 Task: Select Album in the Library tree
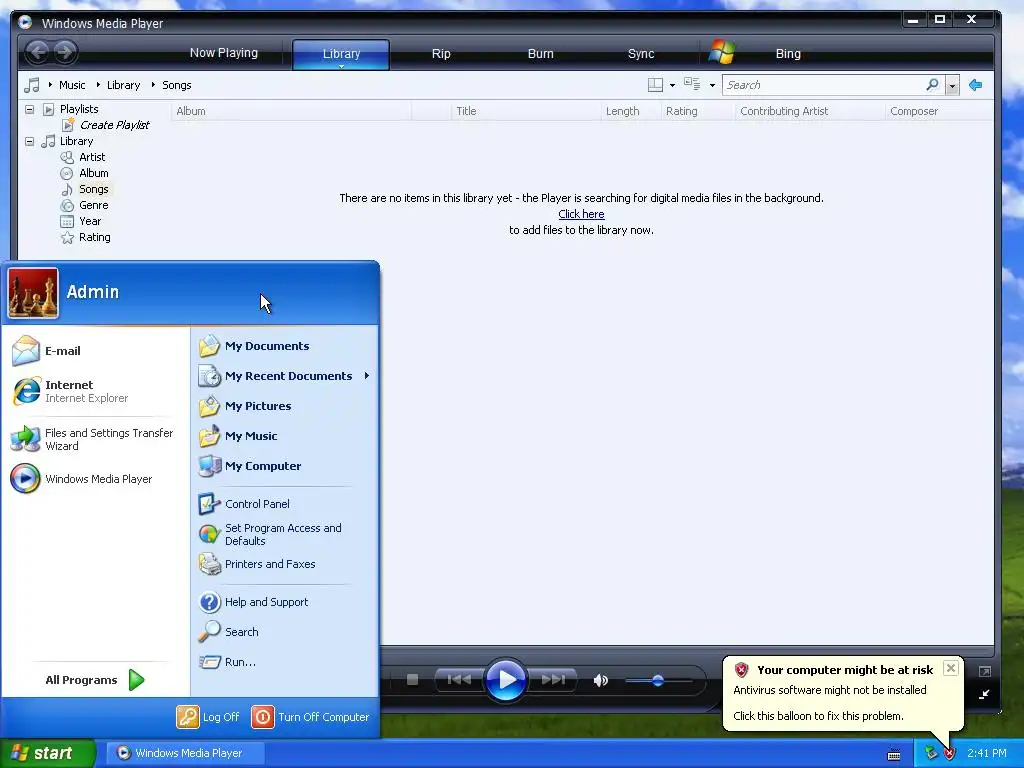coord(93,173)
